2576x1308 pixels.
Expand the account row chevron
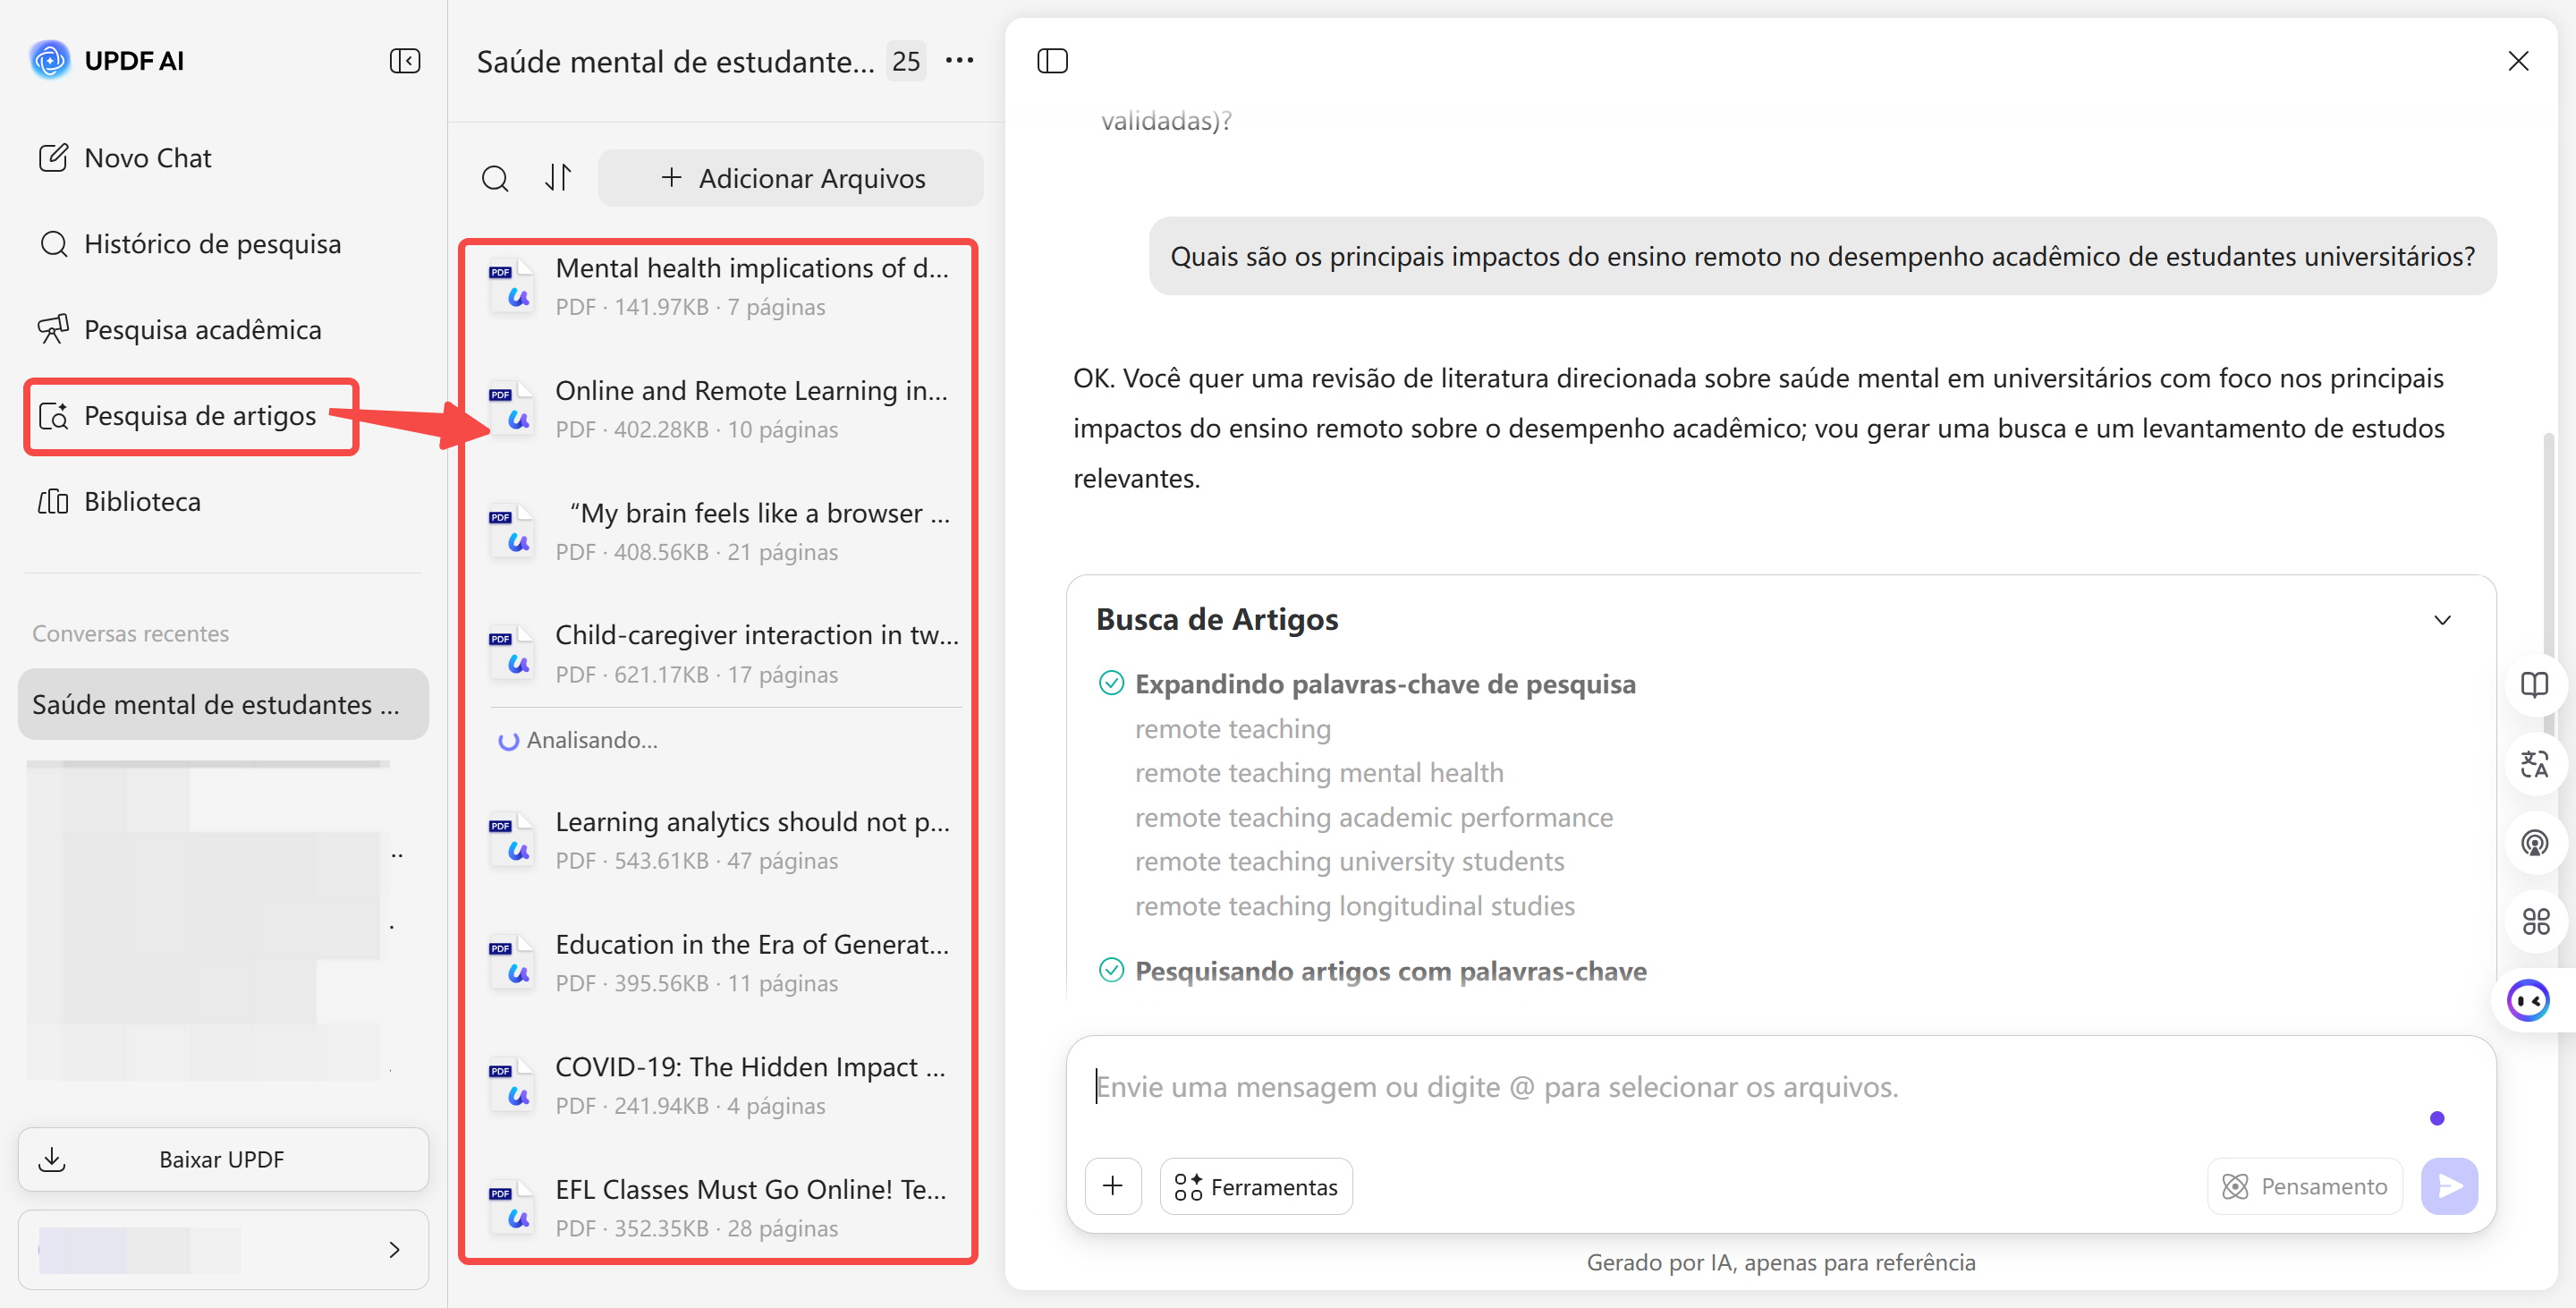click(x=394, y=1249)
